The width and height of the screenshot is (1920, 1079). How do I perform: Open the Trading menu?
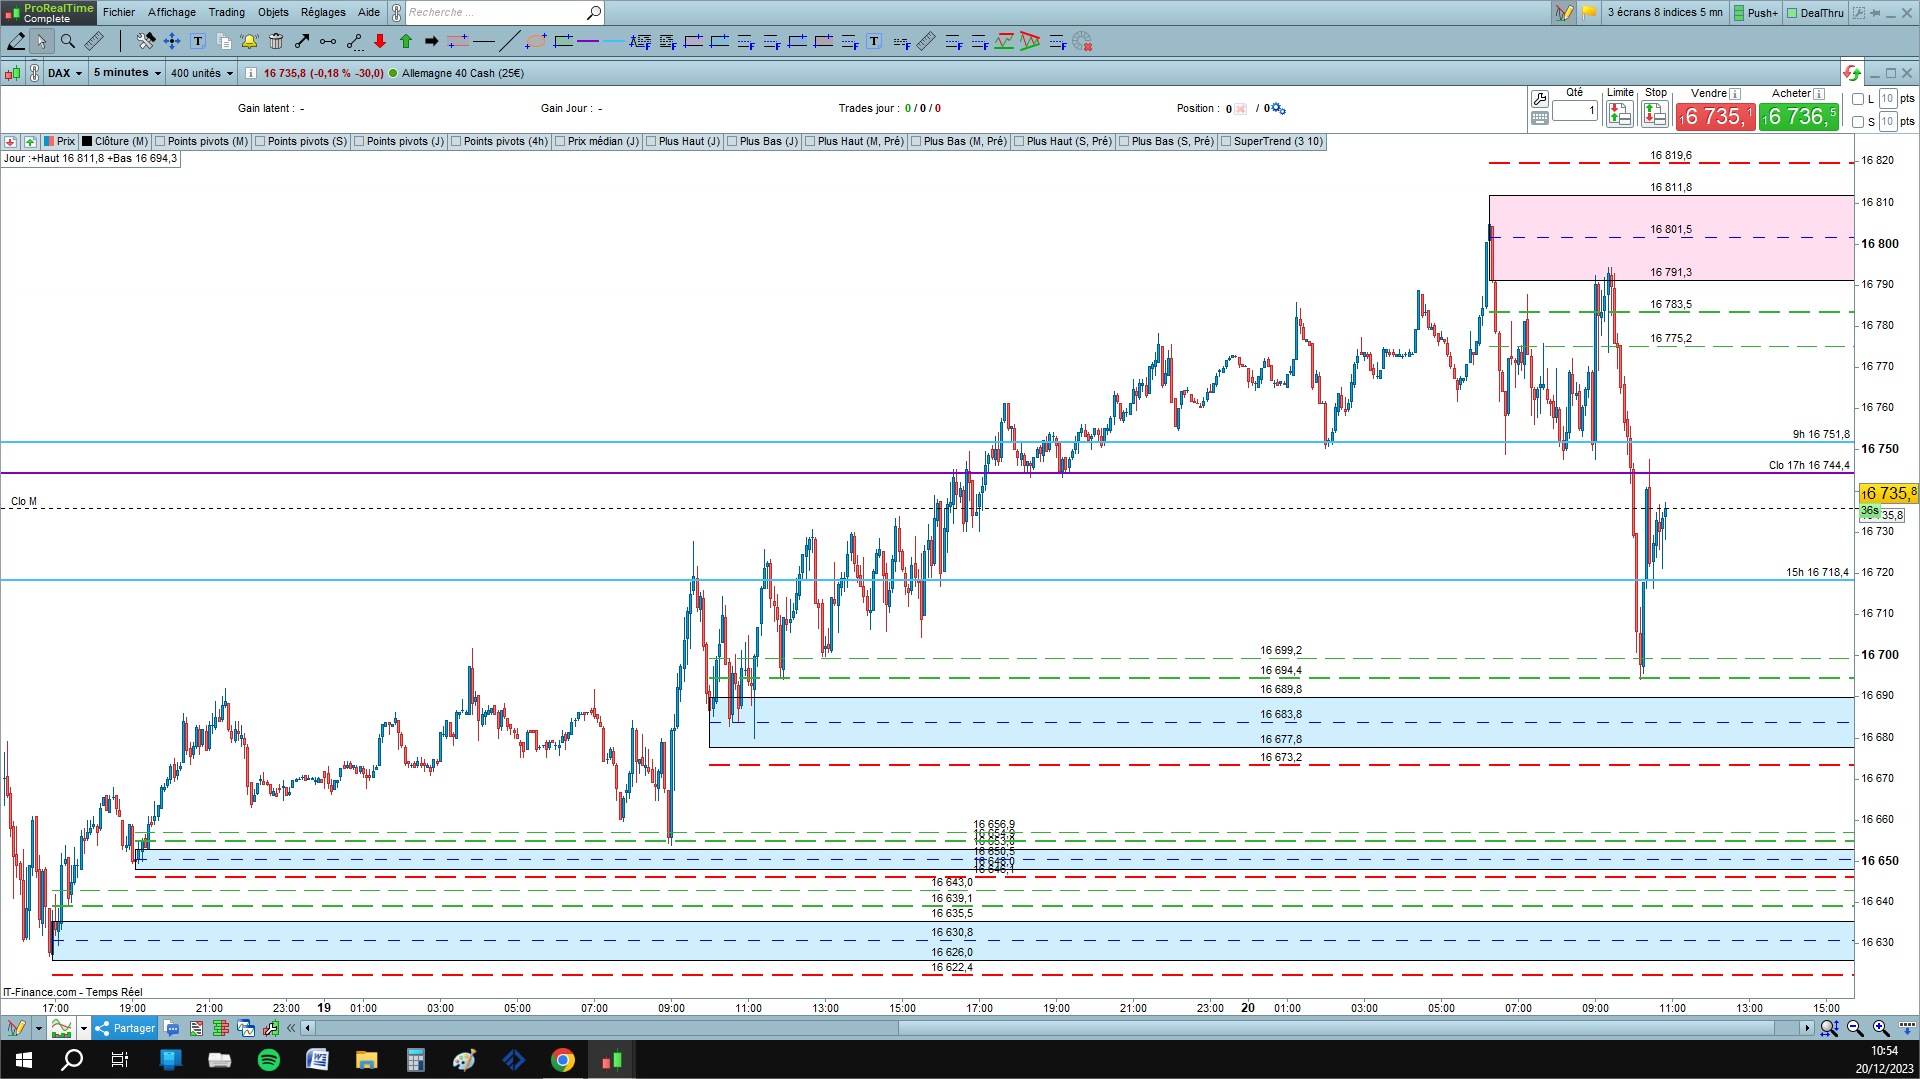(x=226, y=12)
